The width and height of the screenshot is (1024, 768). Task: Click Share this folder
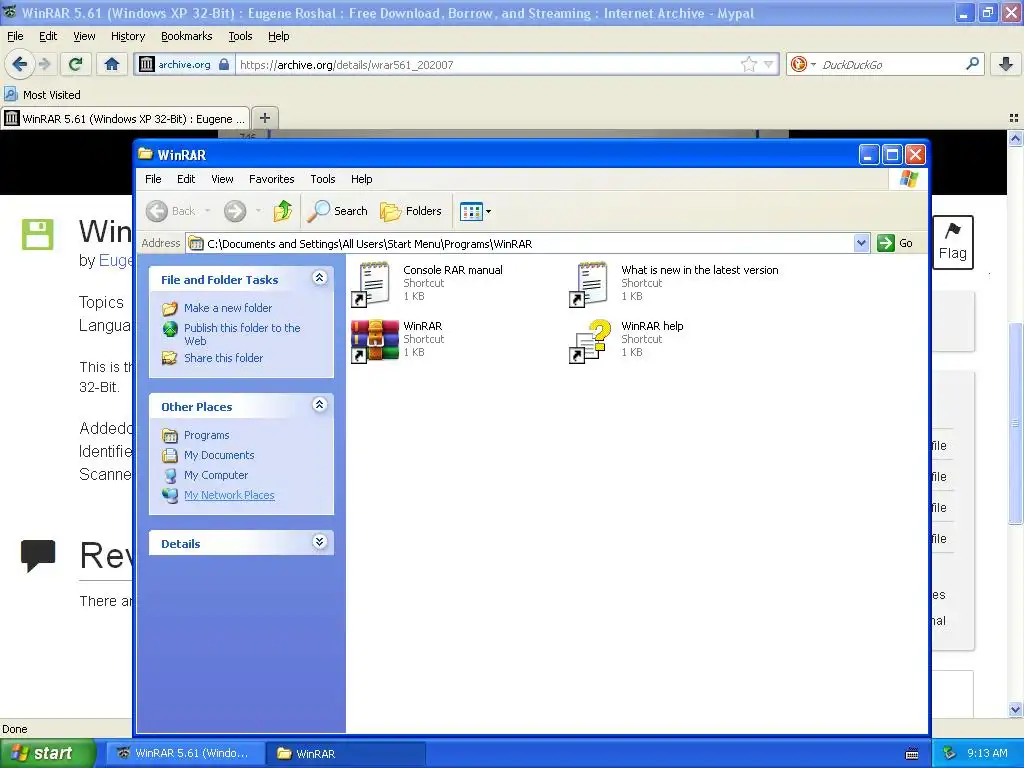pos(223,358)
